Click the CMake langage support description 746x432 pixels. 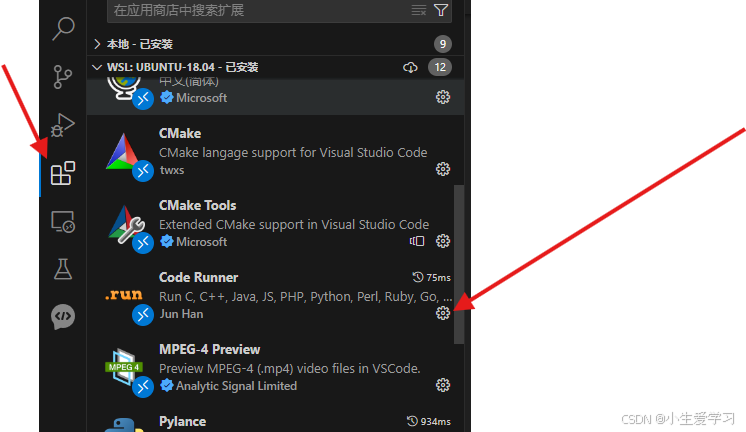click(293, 153)
